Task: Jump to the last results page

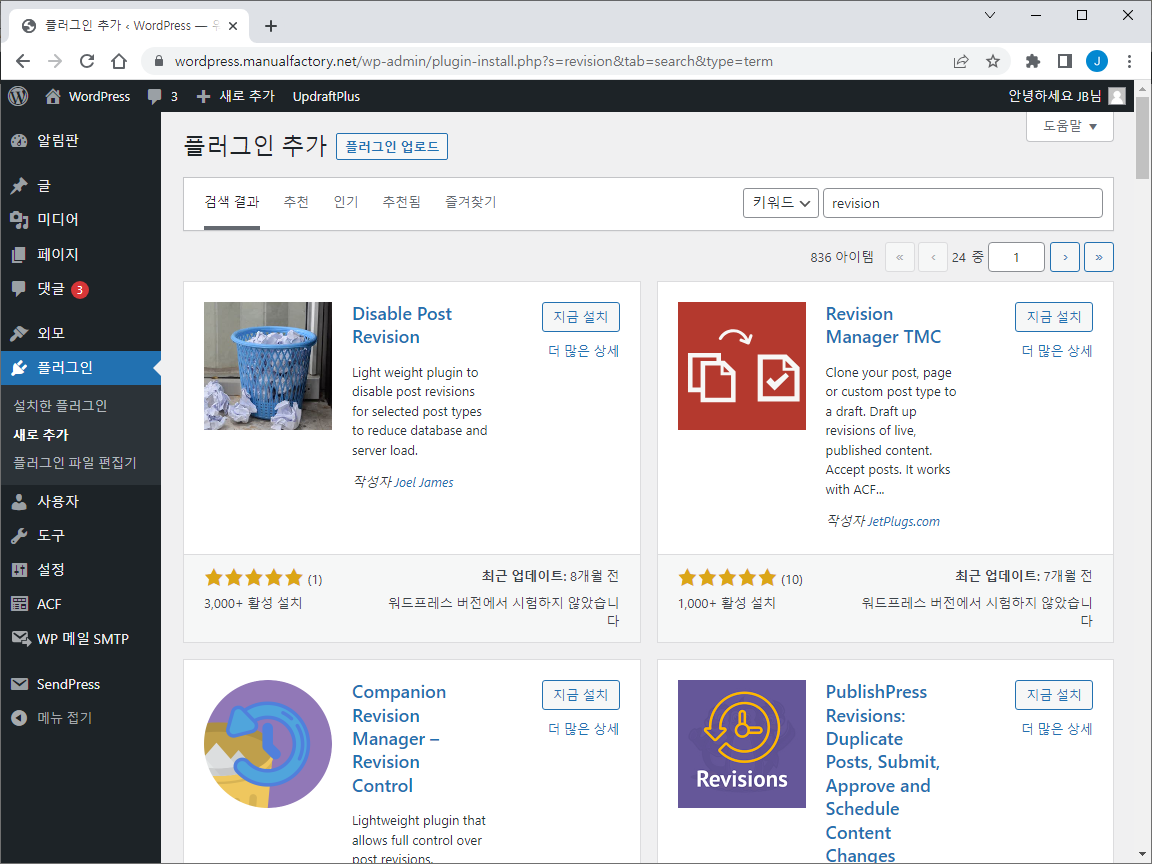Action: 1098,257
